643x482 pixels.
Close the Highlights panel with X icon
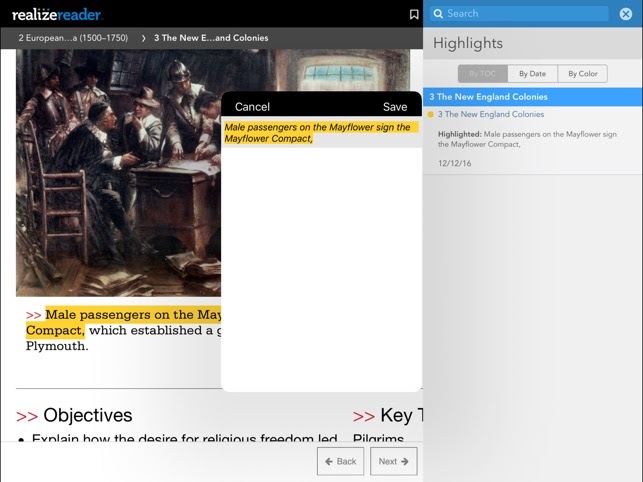625,14
